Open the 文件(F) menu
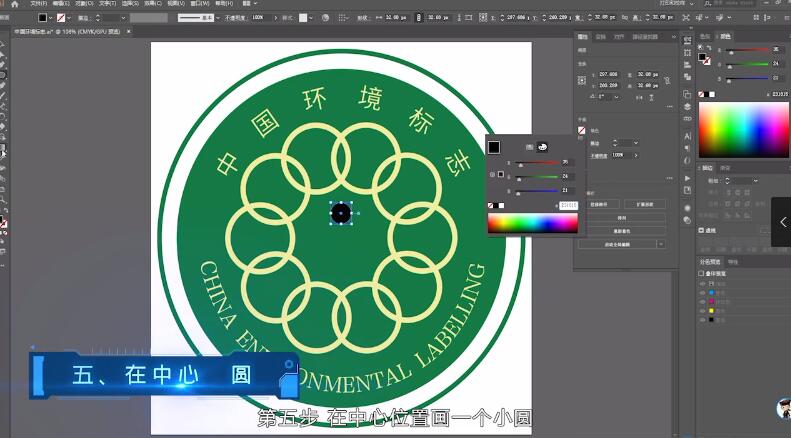This screenshot has width=791, height=438. (x=38, y=4)
